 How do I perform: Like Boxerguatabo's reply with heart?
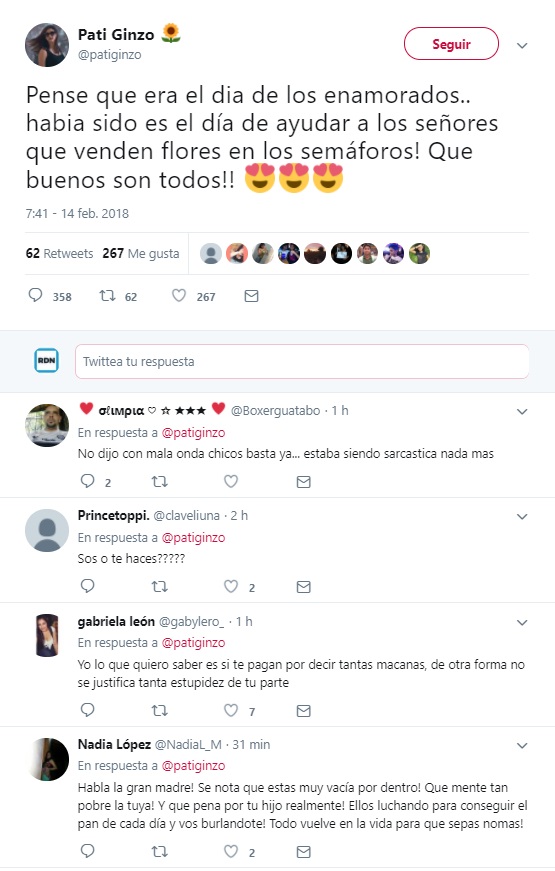(231, 481)
